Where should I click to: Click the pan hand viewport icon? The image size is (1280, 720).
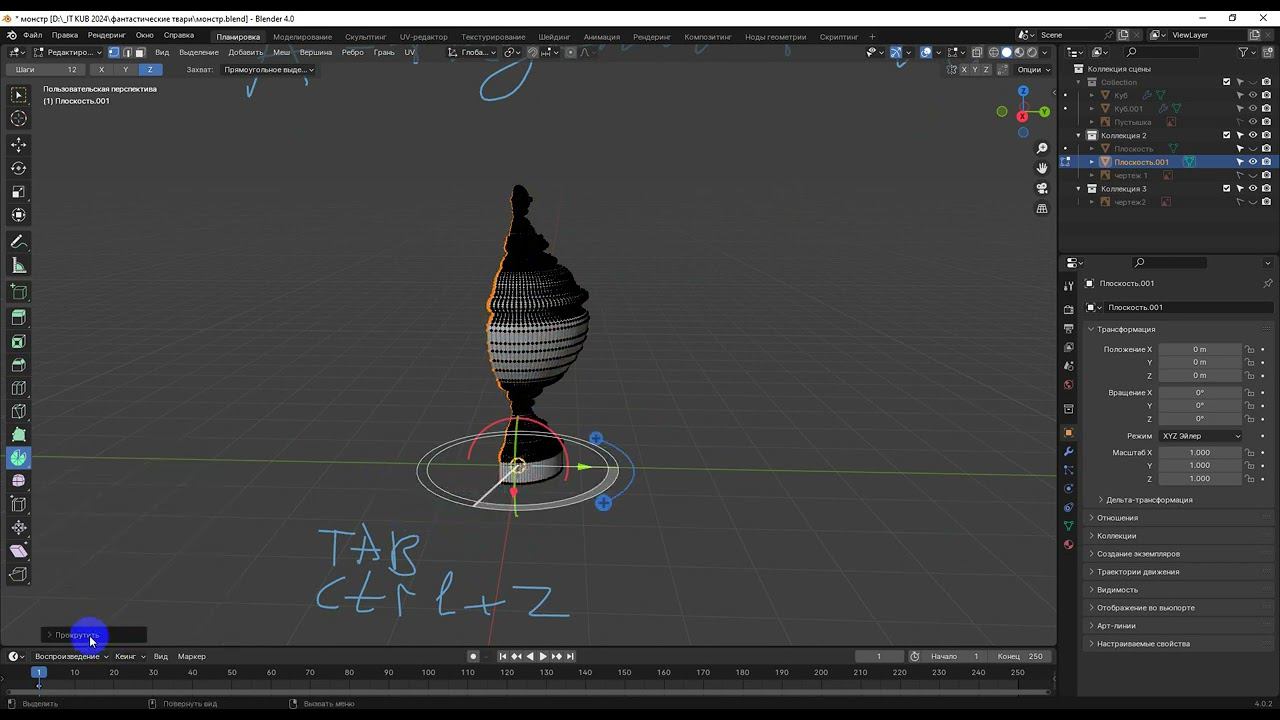pos(1042,168)
